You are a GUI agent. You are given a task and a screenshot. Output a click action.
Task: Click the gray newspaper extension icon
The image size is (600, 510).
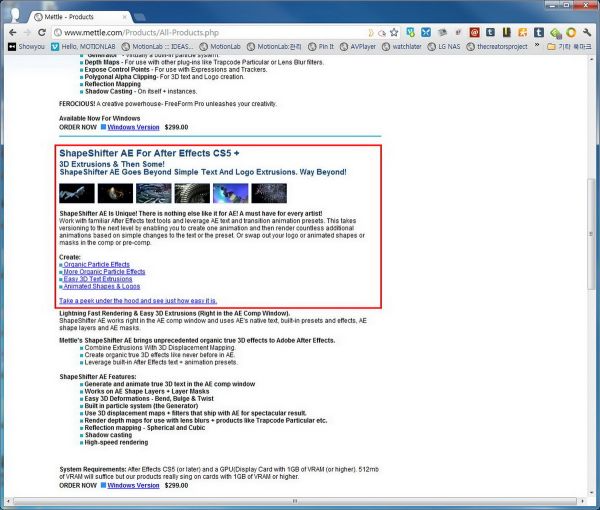[442, 33]
